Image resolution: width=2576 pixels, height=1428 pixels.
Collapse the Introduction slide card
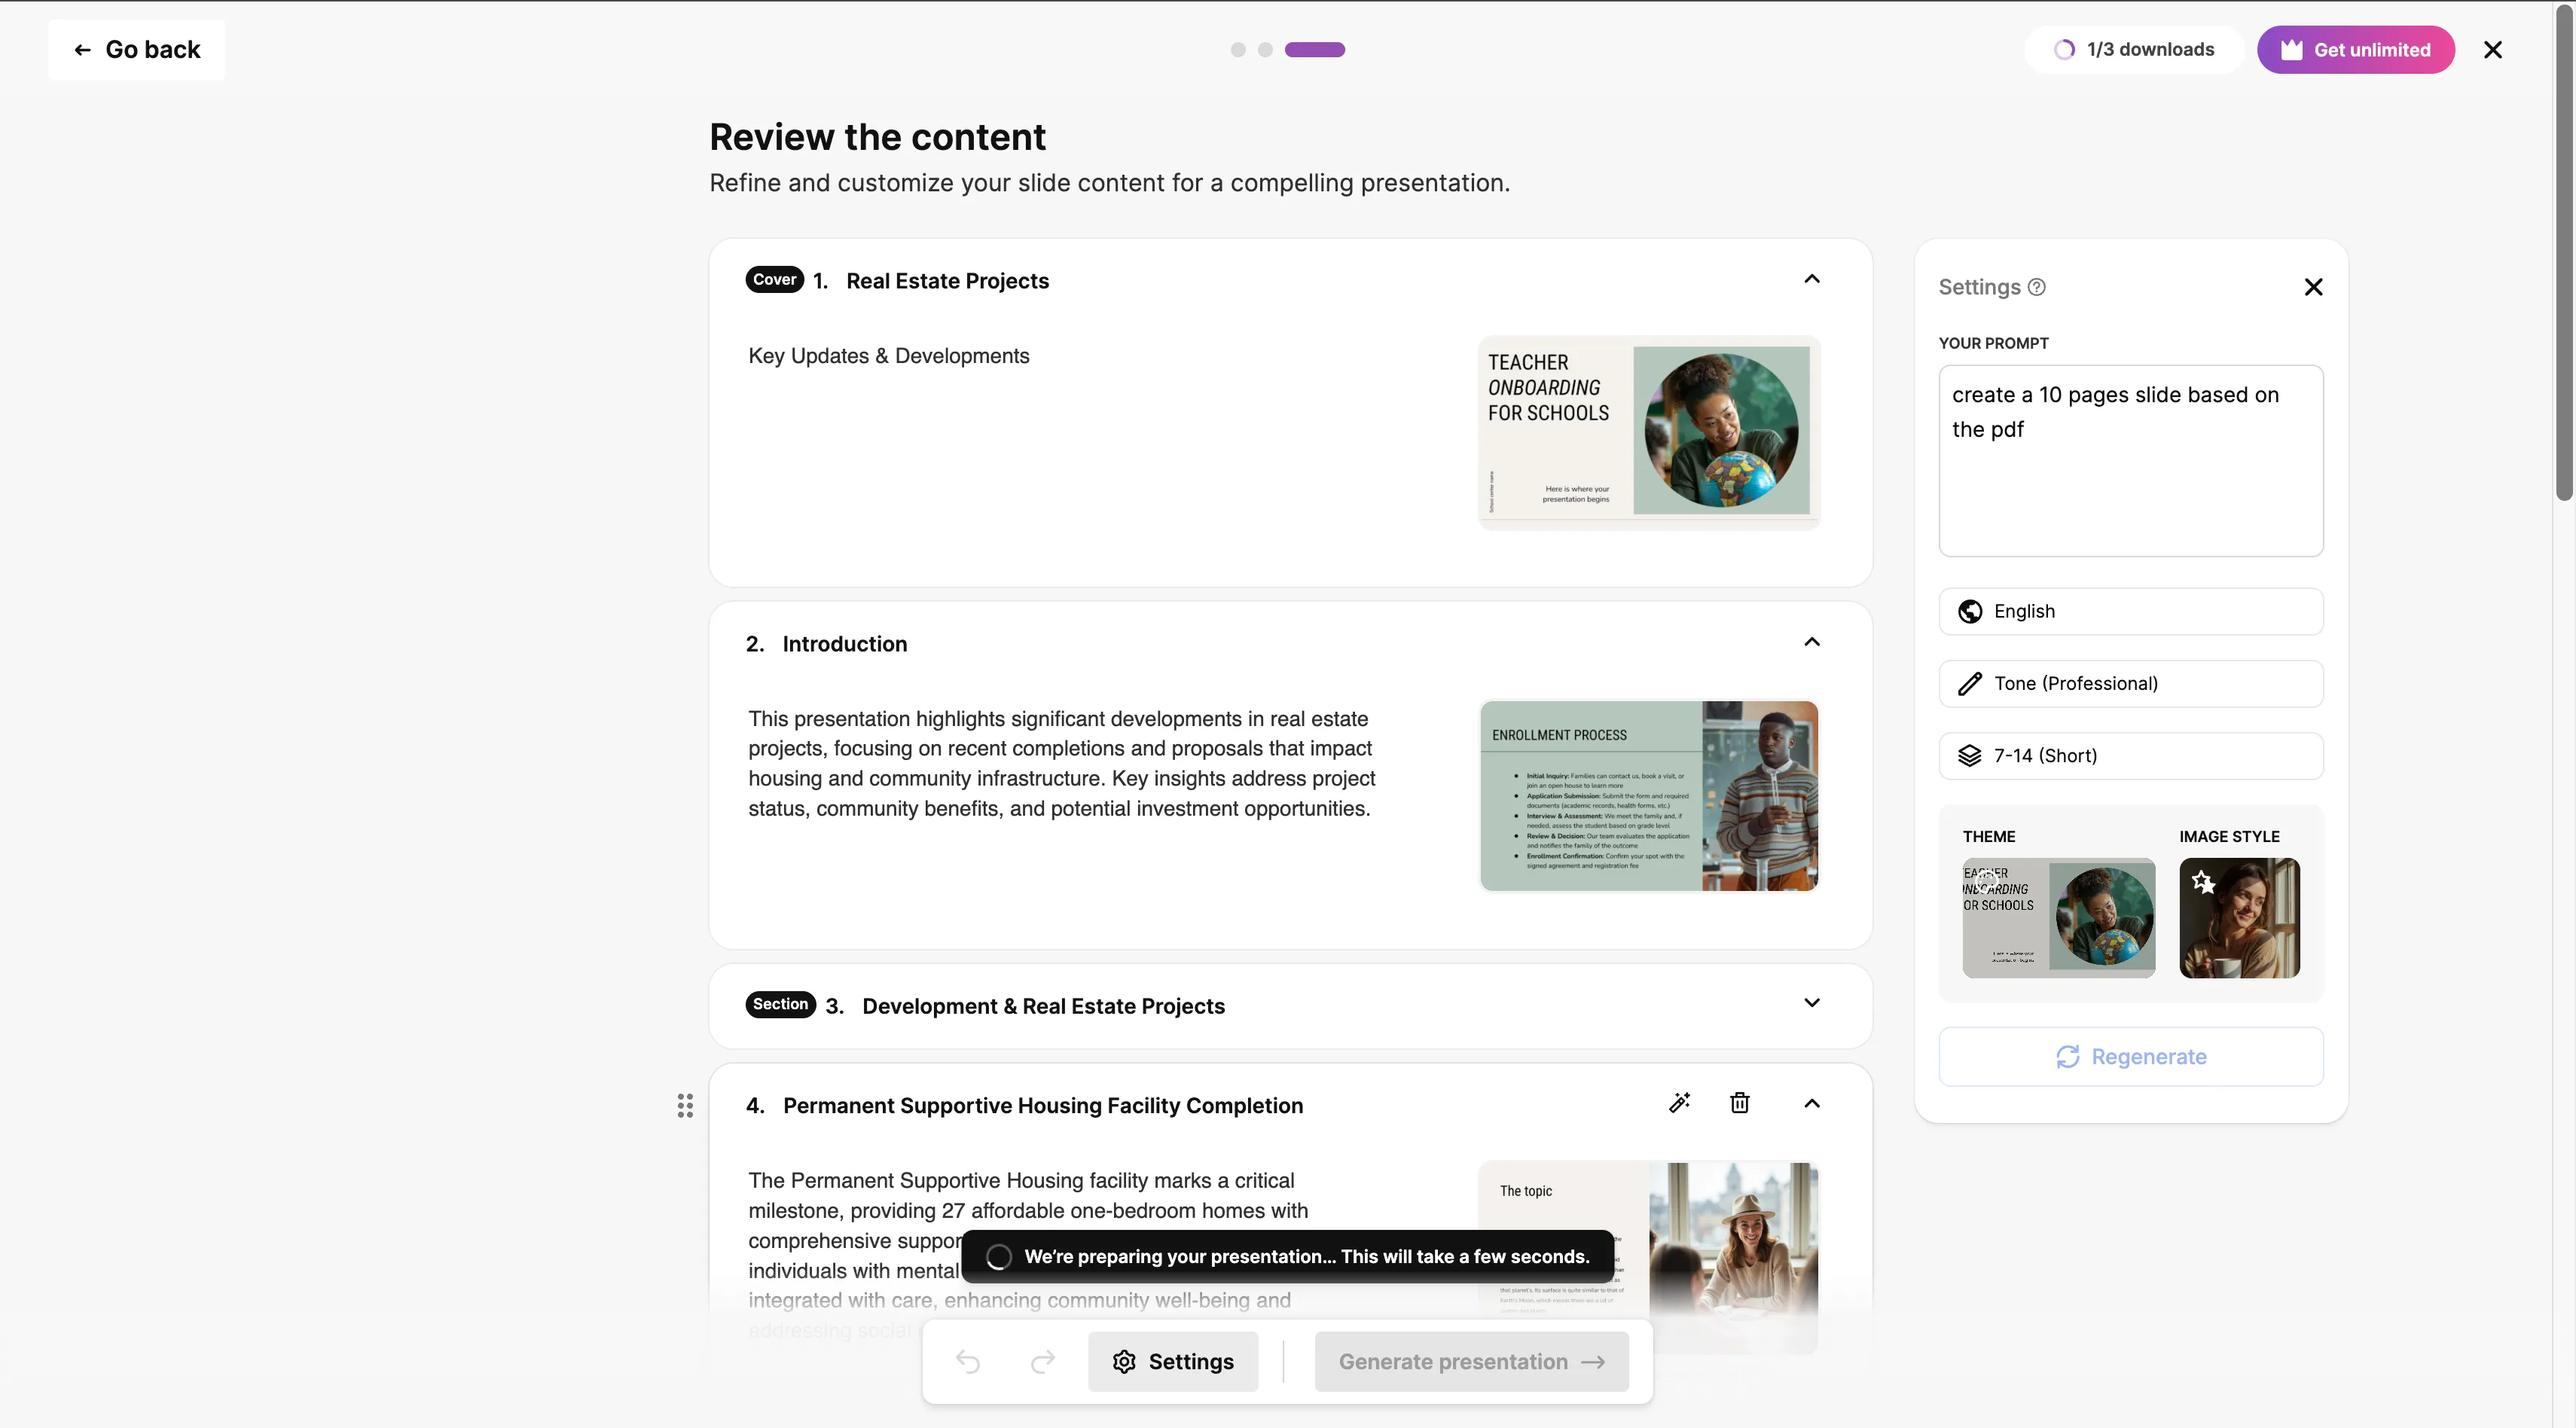pyautogui.click(x=1811, y=642)
